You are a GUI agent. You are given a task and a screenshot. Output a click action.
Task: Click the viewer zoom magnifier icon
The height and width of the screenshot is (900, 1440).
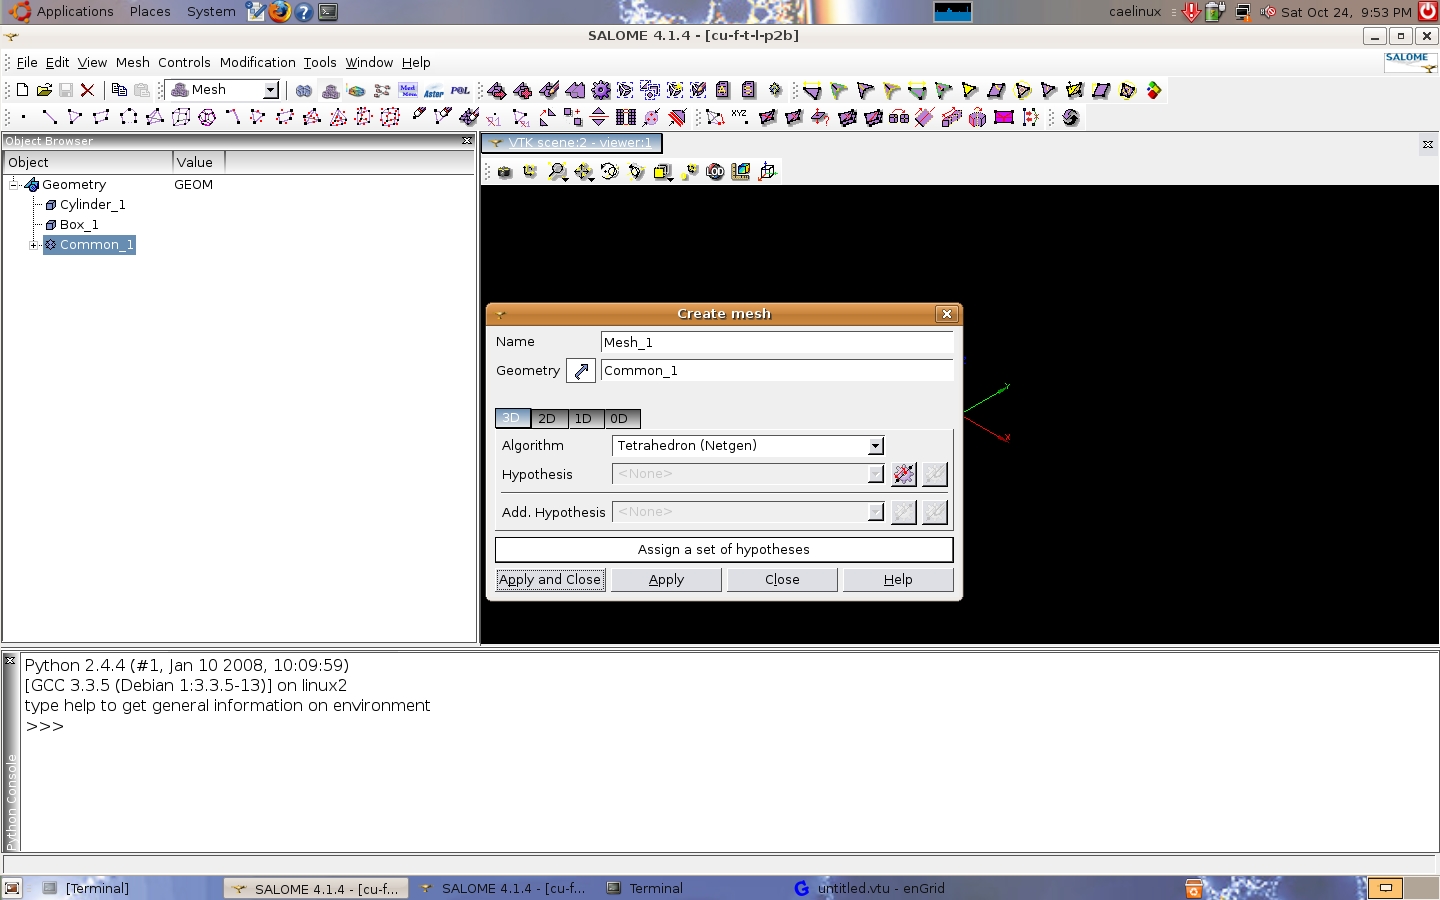pos(558,172)
